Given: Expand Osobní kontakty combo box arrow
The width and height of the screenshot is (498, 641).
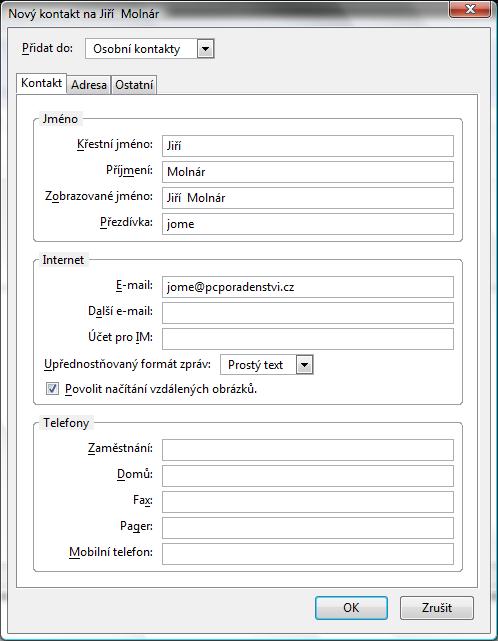Looking at the screenshot, I should (x=206, y=49).
